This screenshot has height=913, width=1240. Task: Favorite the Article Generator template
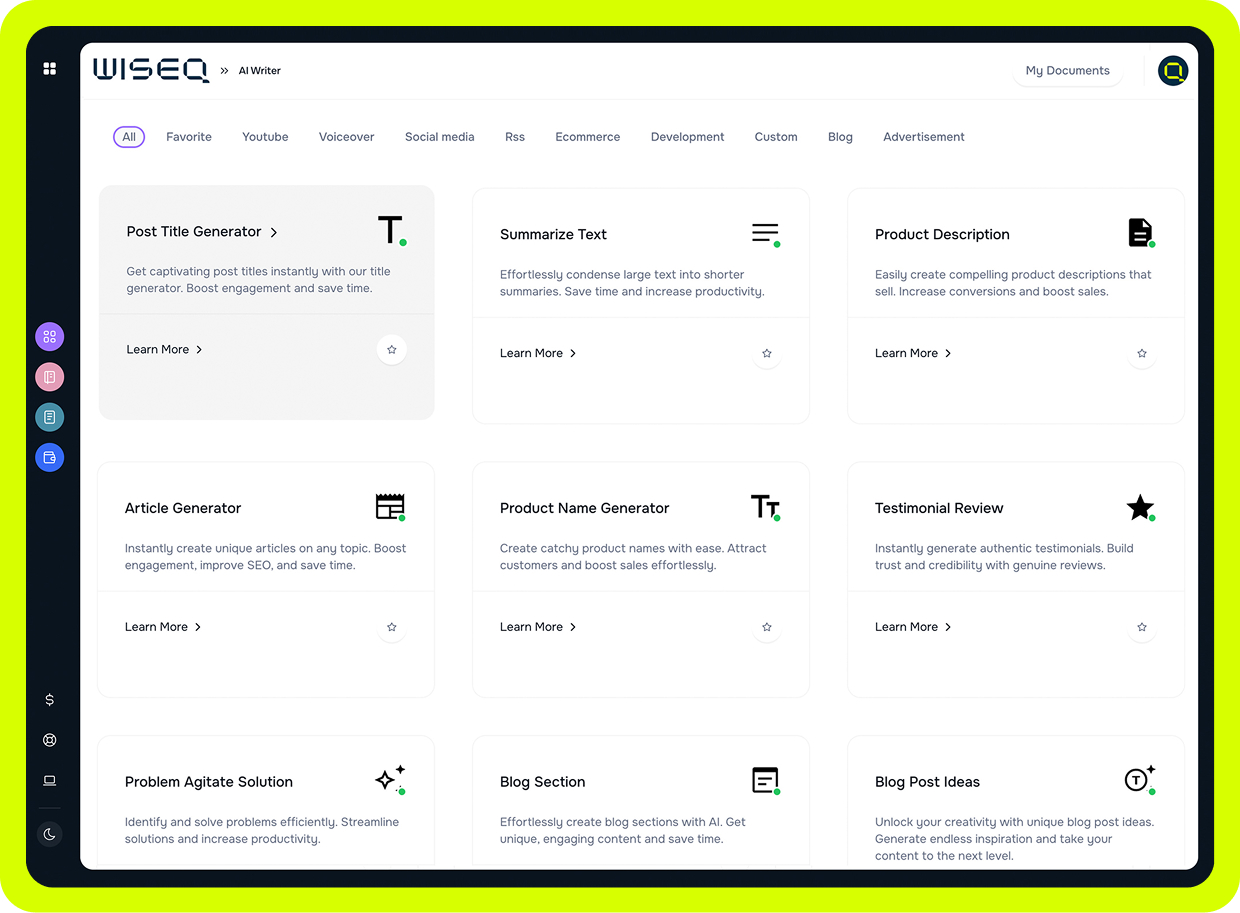point(391,627)
